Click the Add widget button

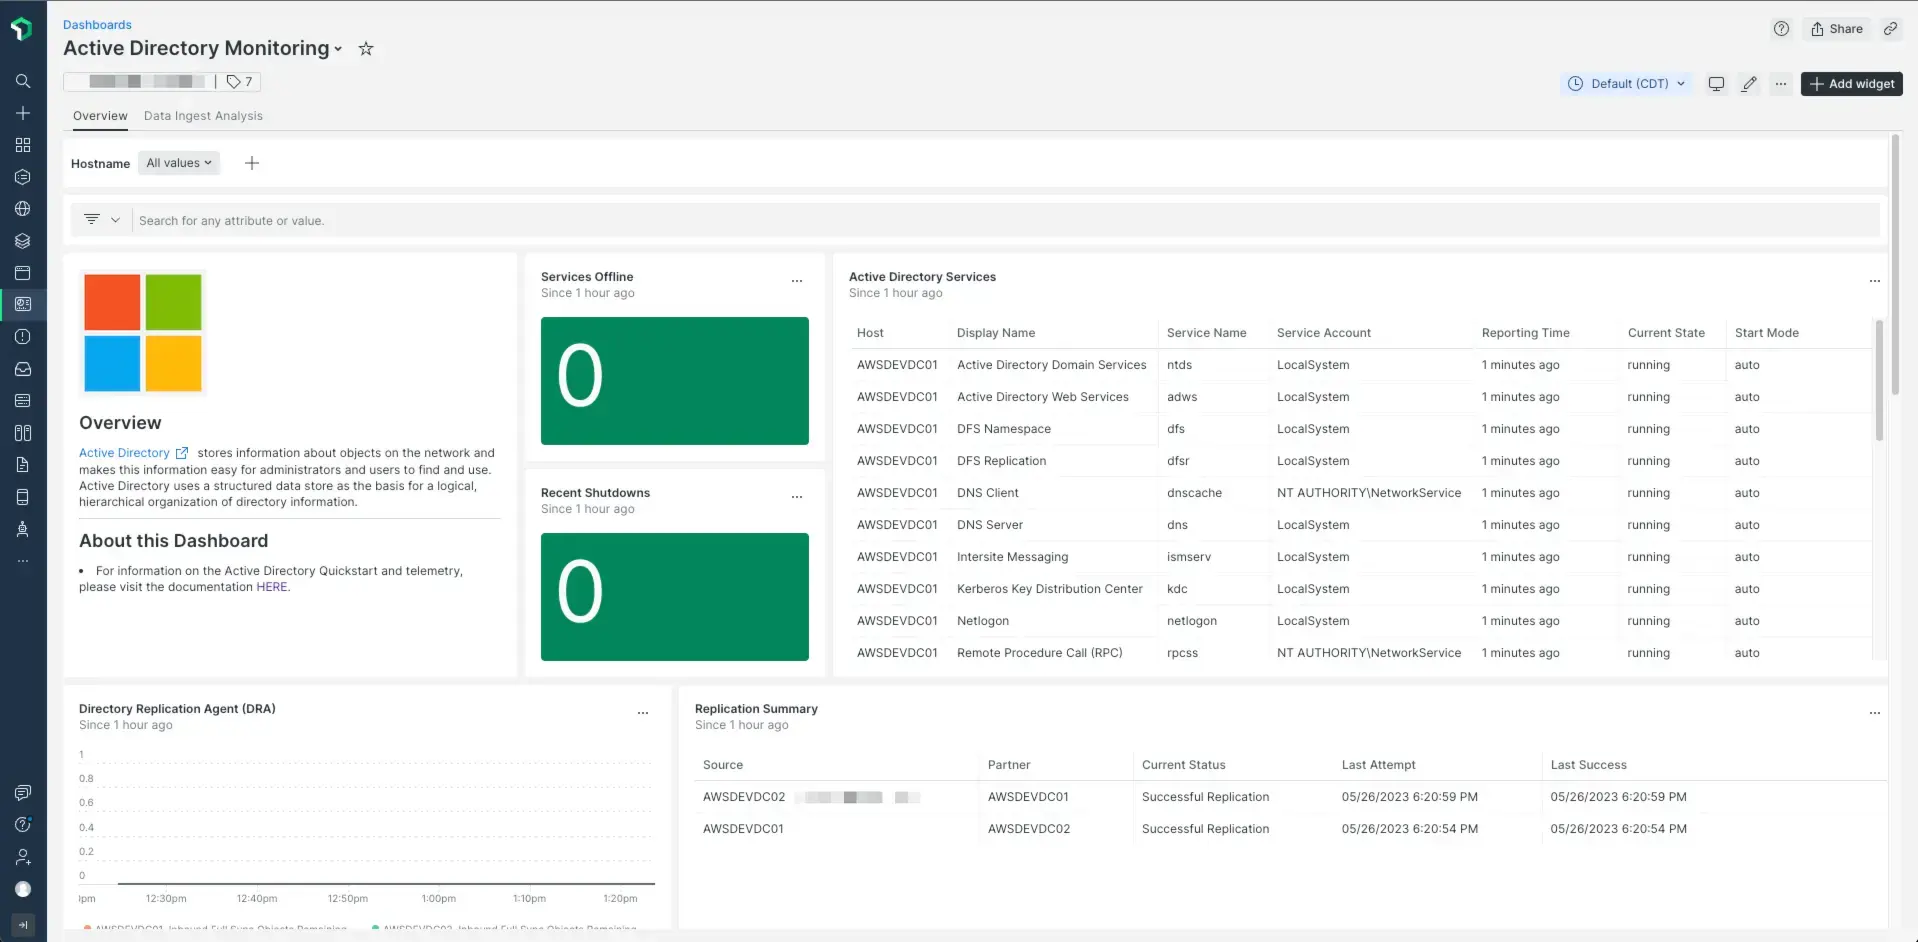pyautogui.click(x=1851, y=84)
